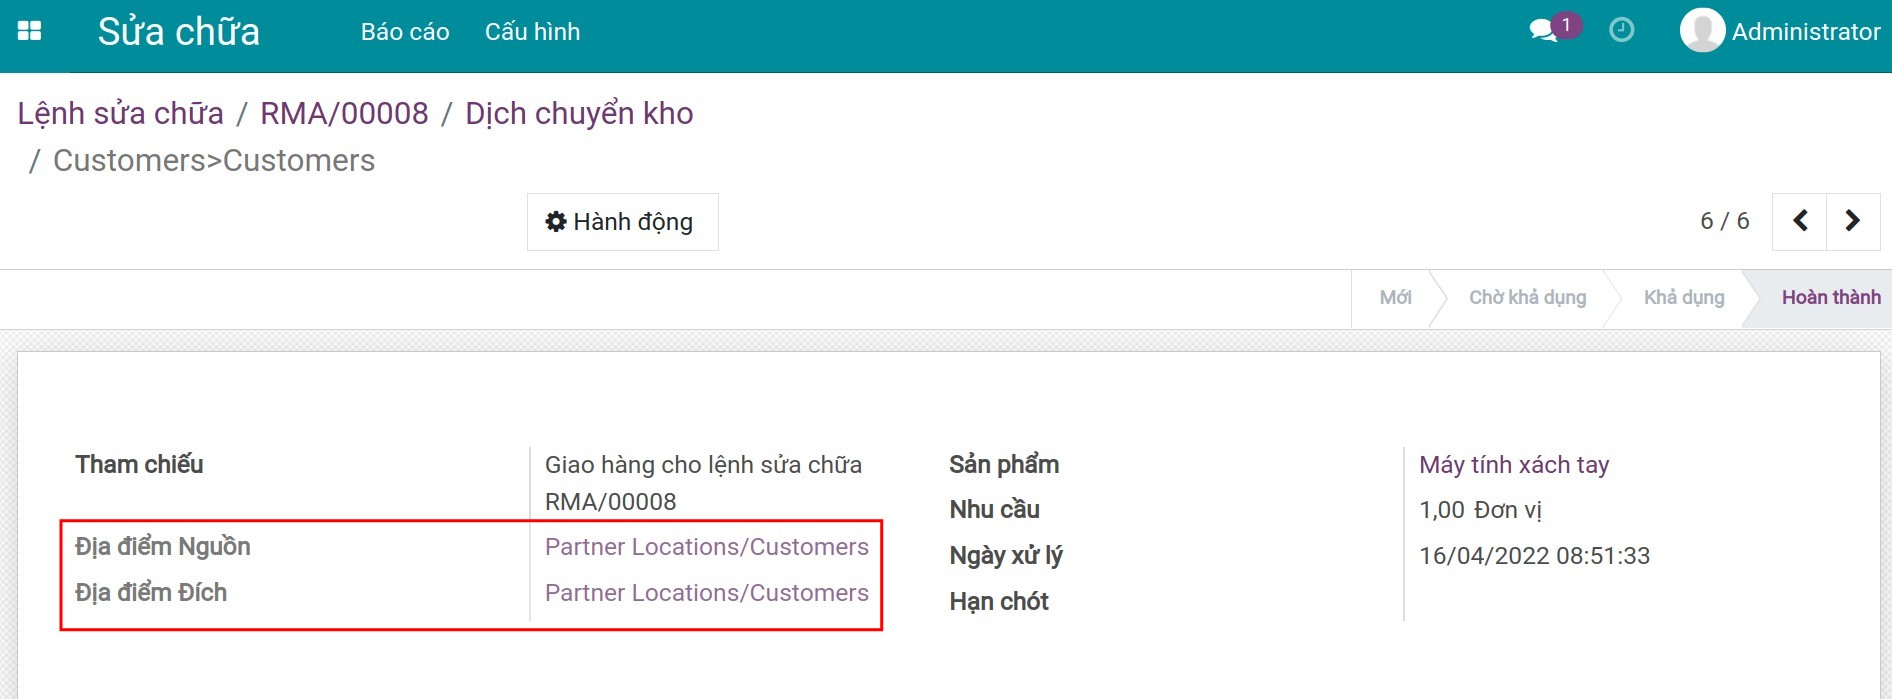Viewport: 1892px width, 699px height.
Task: Open destination location Partner Locations/Customers link
Action: pyautogui.click(x=707, y=593)
